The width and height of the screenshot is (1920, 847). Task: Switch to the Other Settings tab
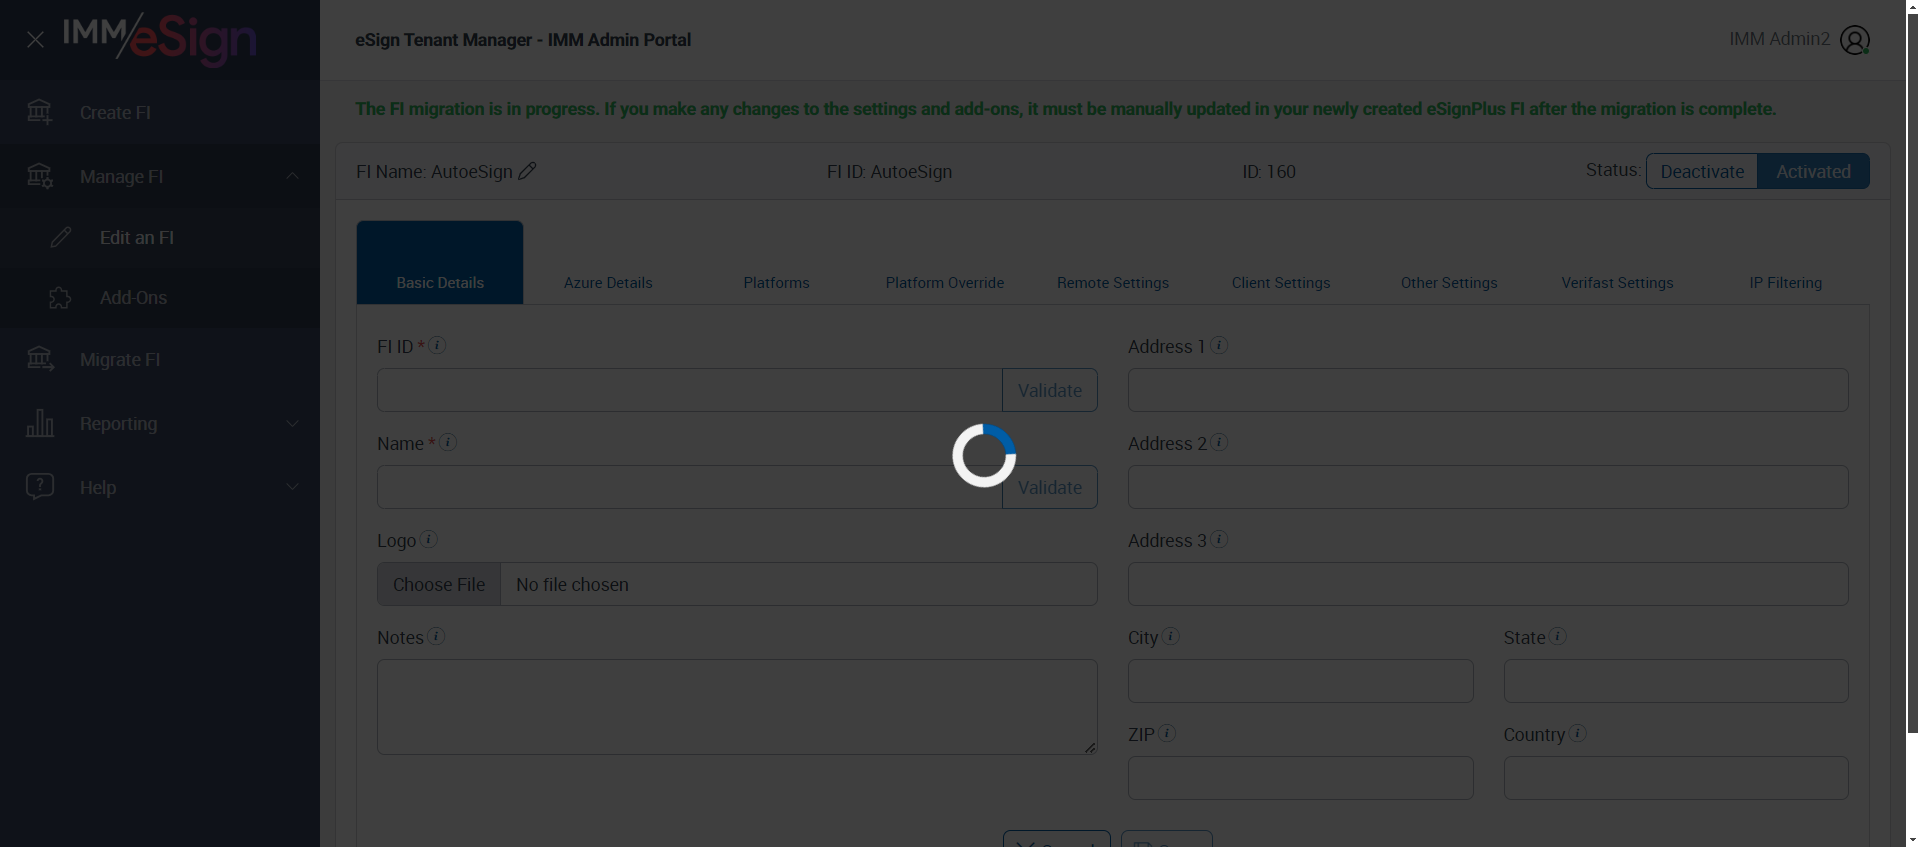pyautogui.click(x=1449, y=283)
